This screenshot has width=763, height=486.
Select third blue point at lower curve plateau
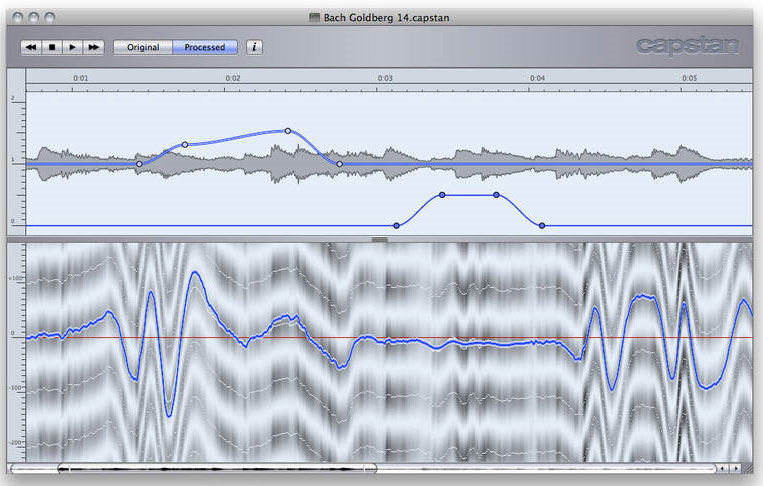point(496,195)
